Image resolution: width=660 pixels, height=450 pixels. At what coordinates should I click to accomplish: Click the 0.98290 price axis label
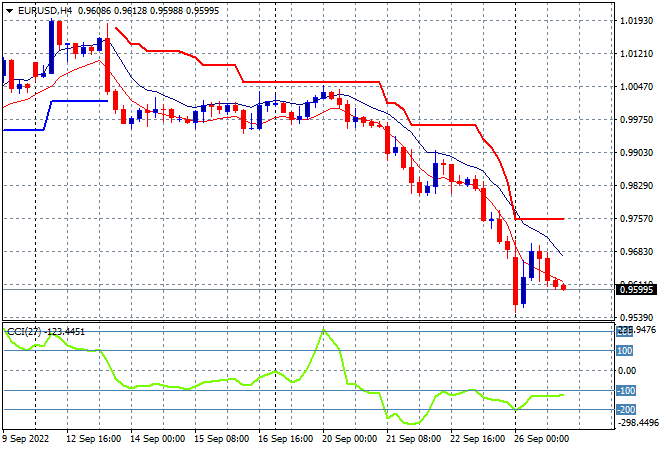point(636,185)
